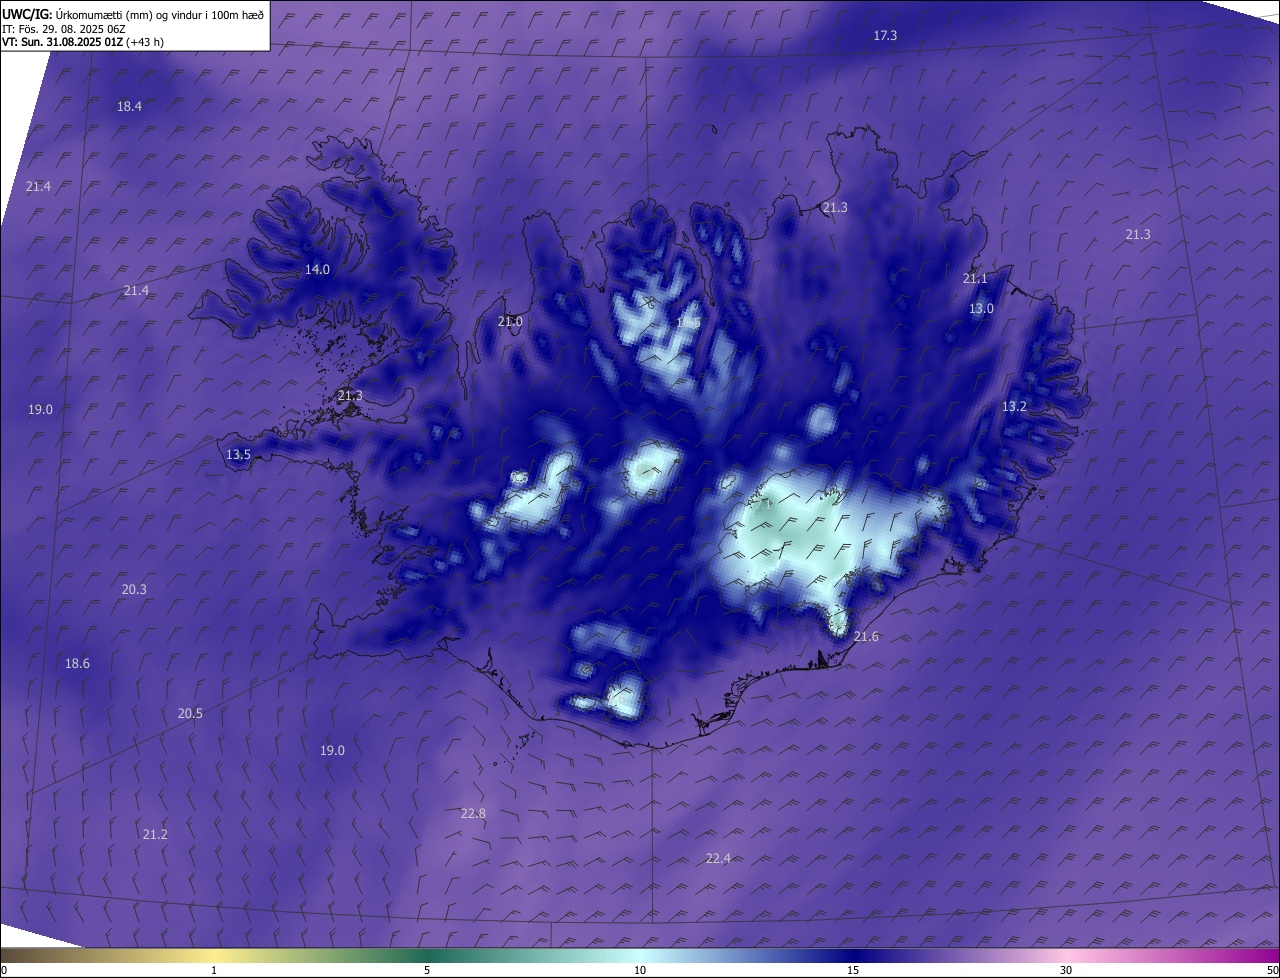Click the 21.6 value label
The height and width of the screenshot is (978, 1280).
tap(866, 637)
